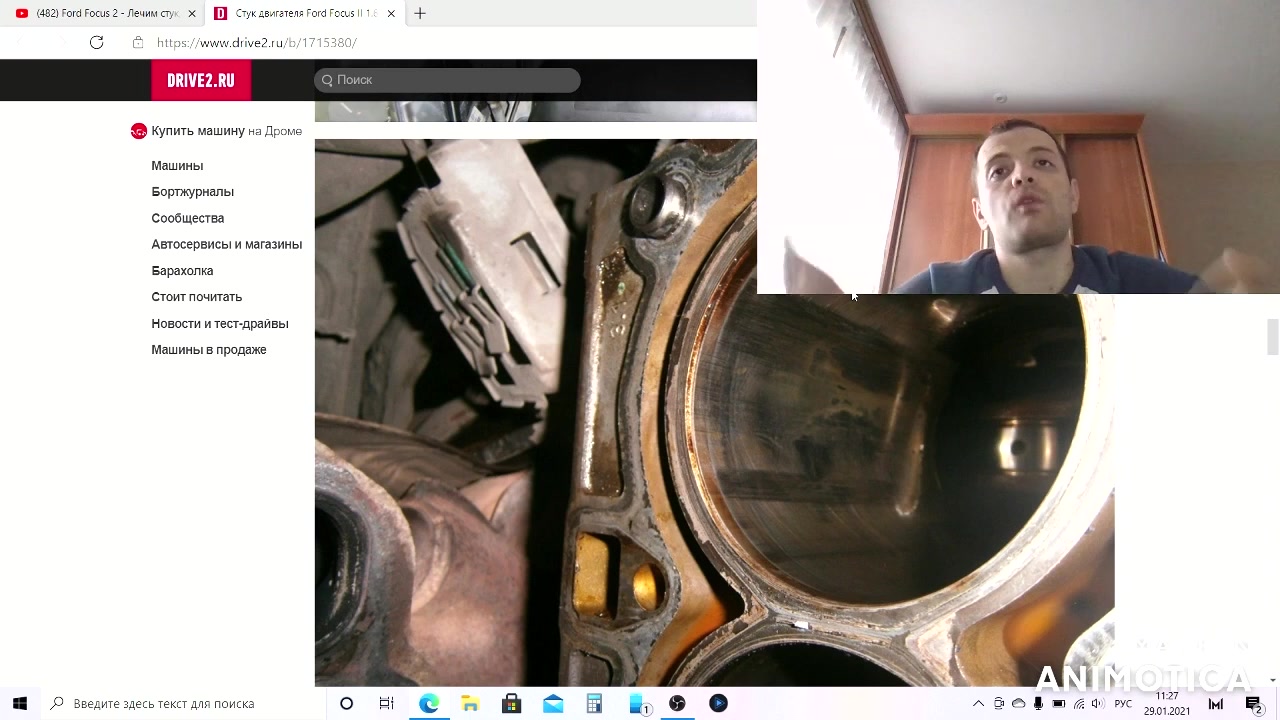This screenshot has width=1280, height=720.
Task: Open the phone app icon with badge 1
Action: (636, 703)
